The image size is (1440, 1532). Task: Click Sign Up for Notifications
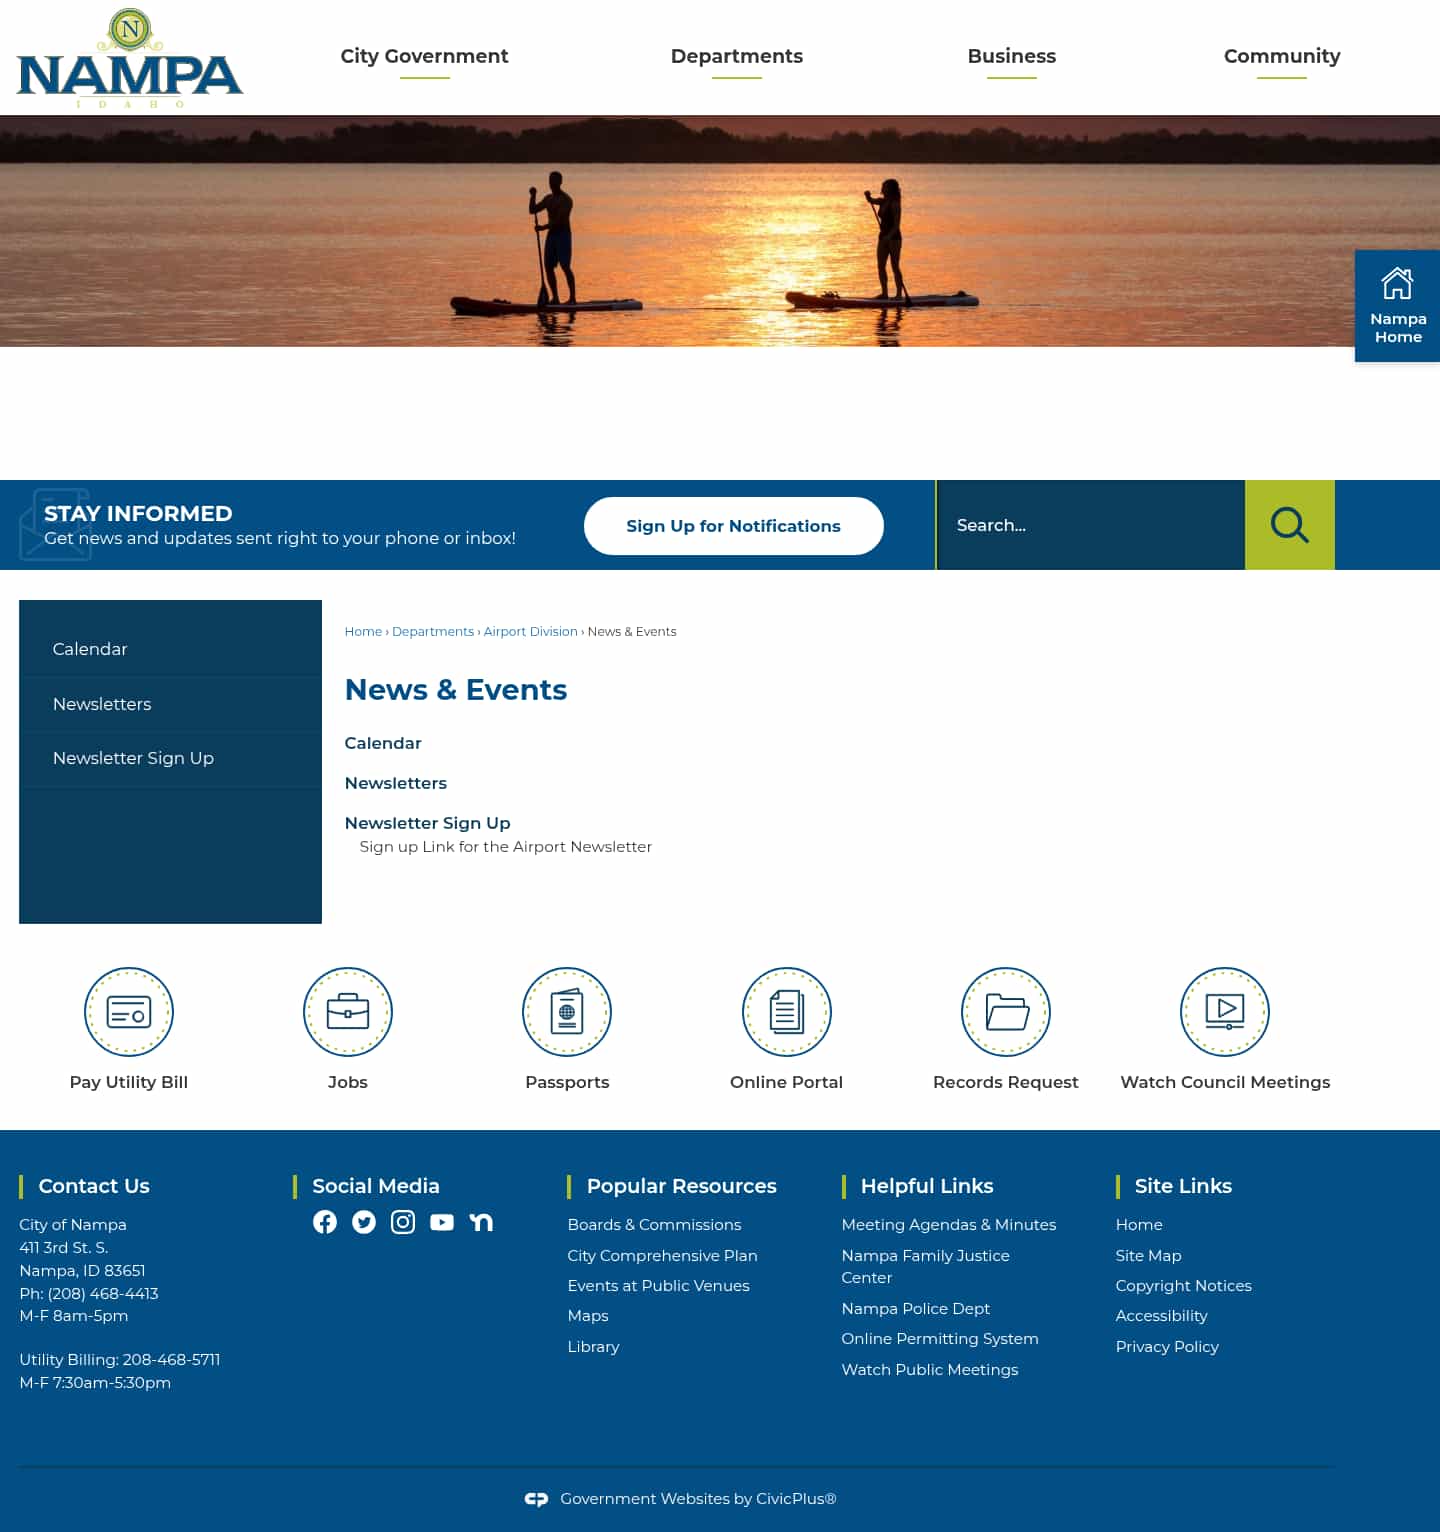tap(733, 525)
